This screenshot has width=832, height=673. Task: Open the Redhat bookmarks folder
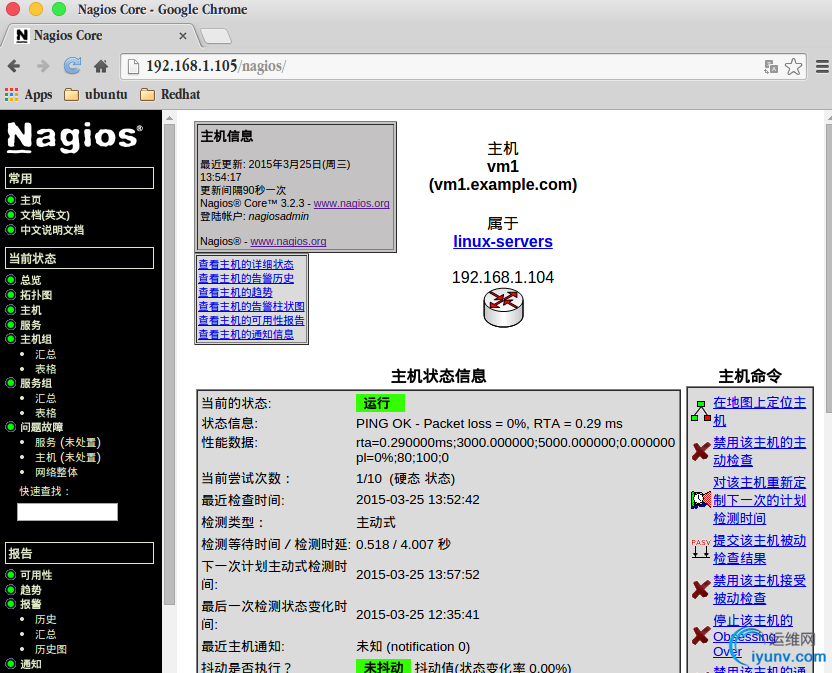tap(170, 94)
